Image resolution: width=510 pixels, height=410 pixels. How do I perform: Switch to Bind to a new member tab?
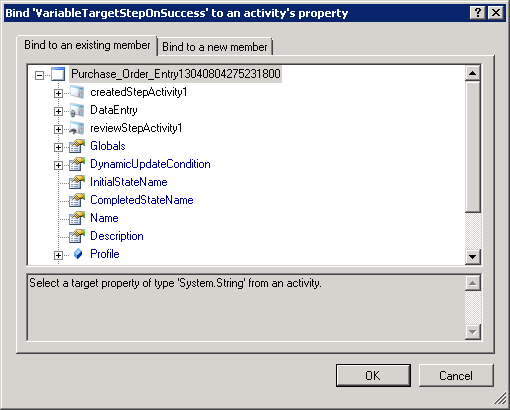click(x=215, y=47)
